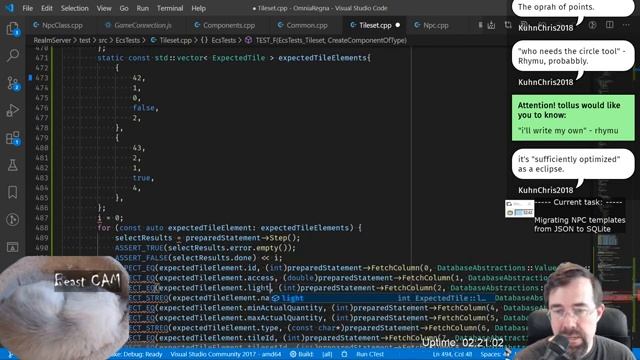Click line number 473 in gutter
Screen dimensions: 640x360
coord(42,78)
